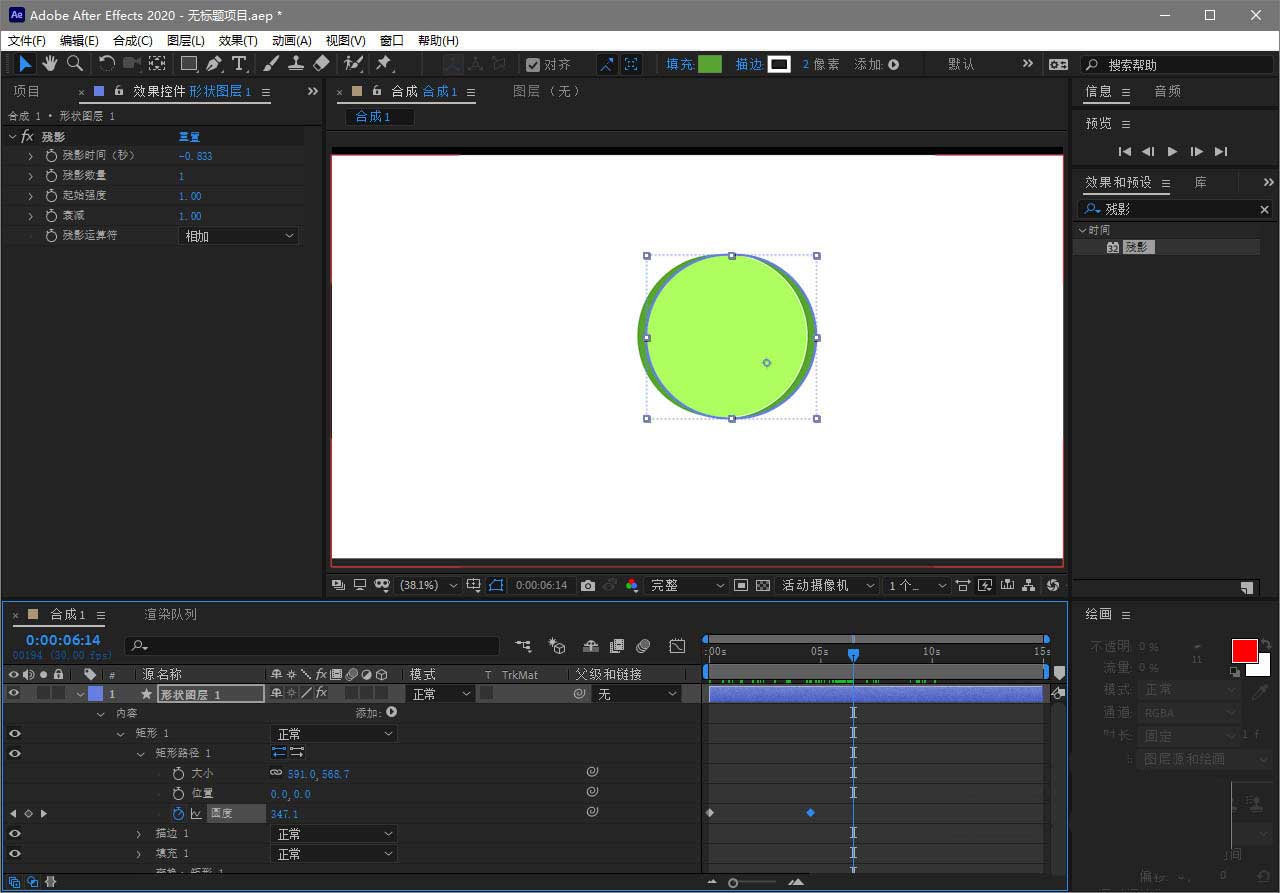Open the resolution 完整 dropdown
The image size is (1280, 893).
point(687,585)
